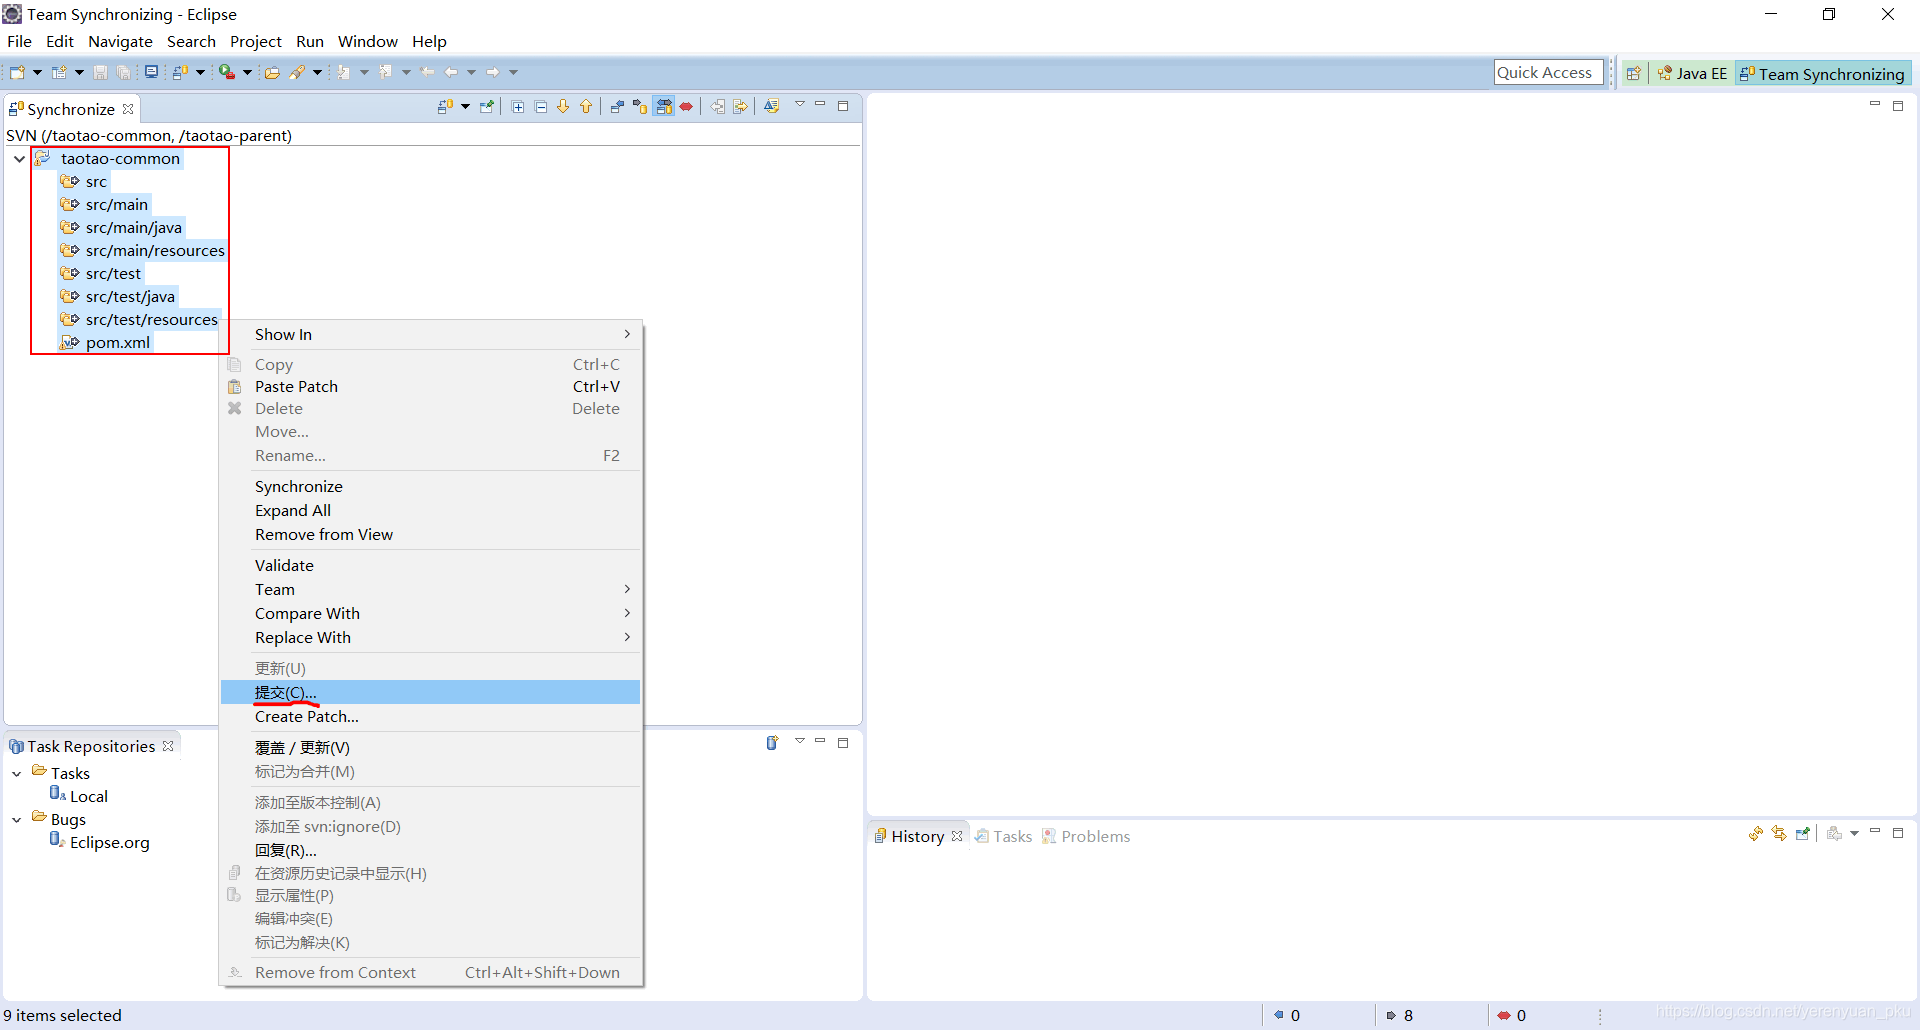The height and width of the screenshot is (1030, 1920).
Task: Click the Save All icon in main toolbar
Action: 124,72
